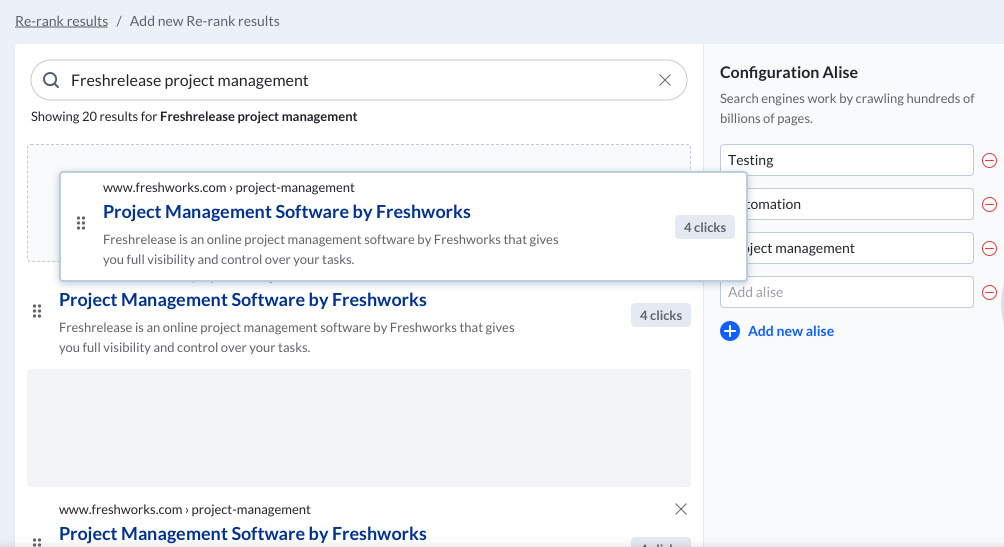Click the drag handle of second result
1004x547 pixels.
point(37,311)
